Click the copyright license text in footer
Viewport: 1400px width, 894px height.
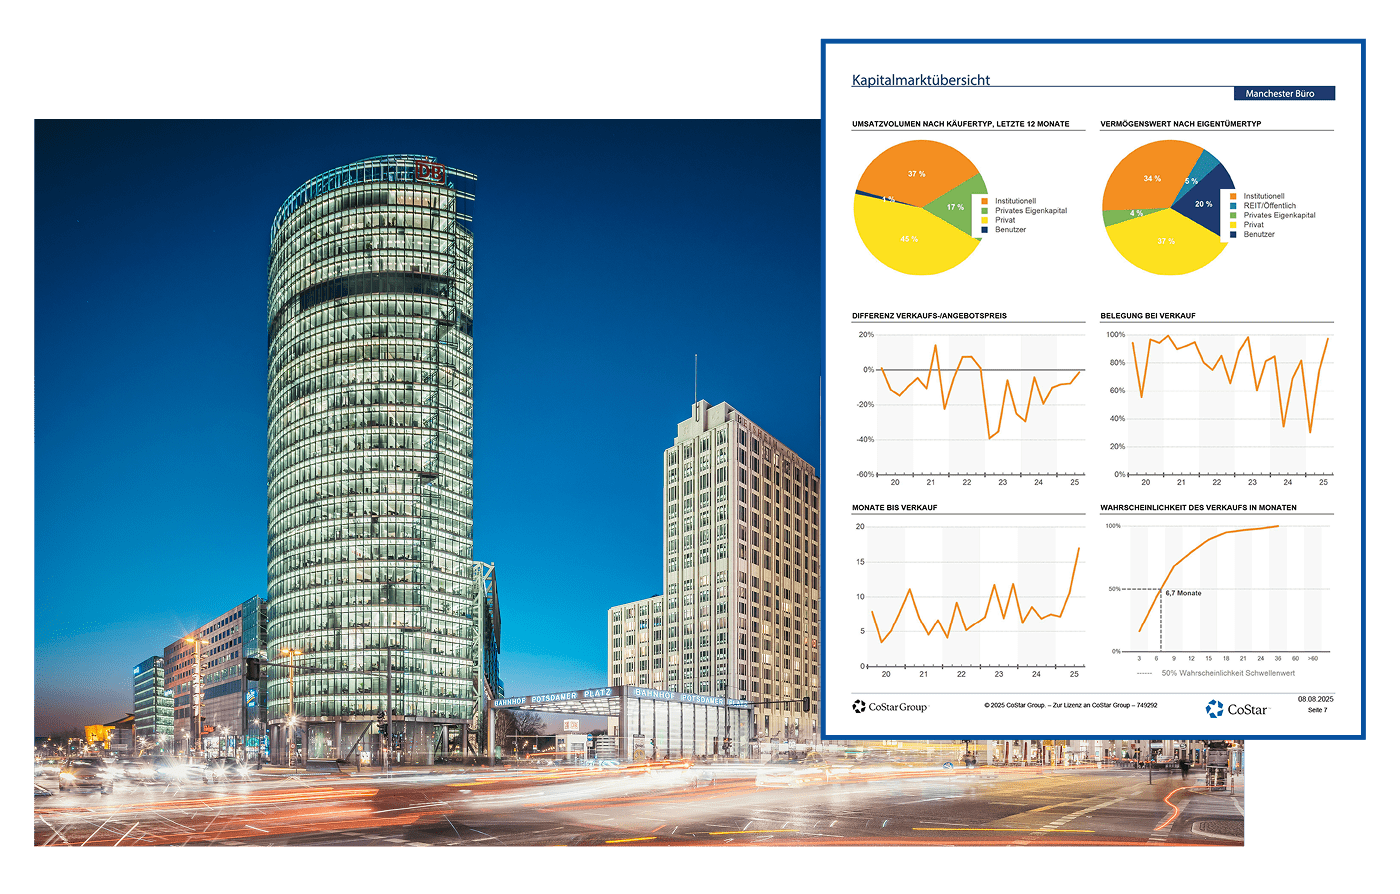(x=1070, y=705)
